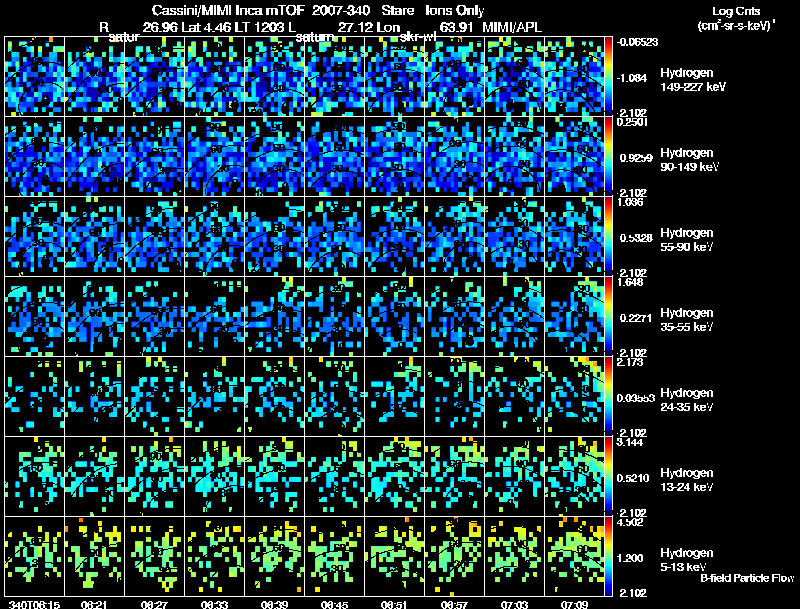Click the '26.96' value in the header
The width and height of the screenshot is (800, 609).
click(x=160, y=27)
